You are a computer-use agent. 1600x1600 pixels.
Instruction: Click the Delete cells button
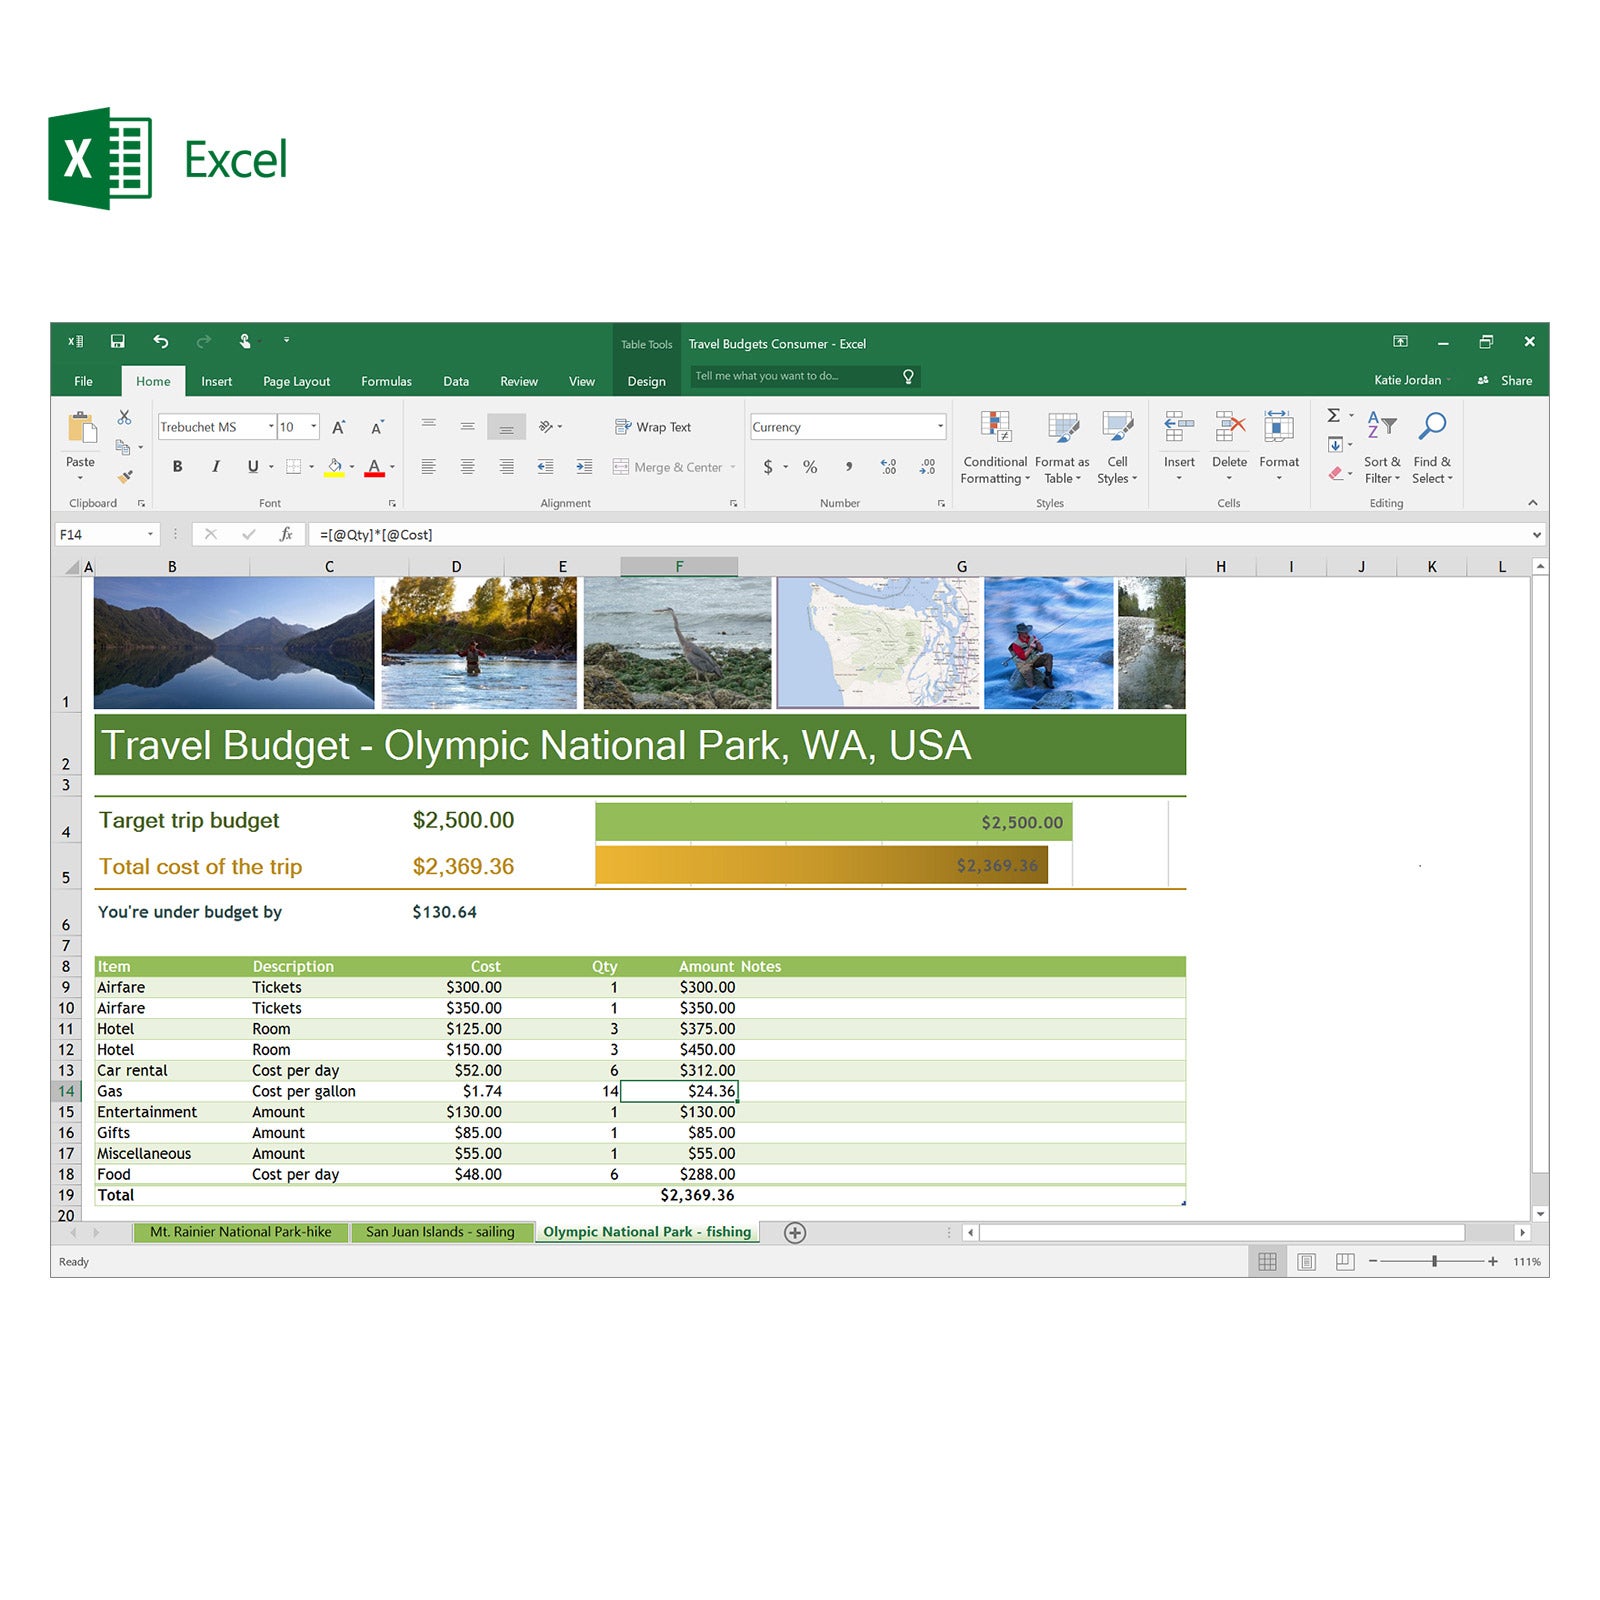[x=1229, y=447]
